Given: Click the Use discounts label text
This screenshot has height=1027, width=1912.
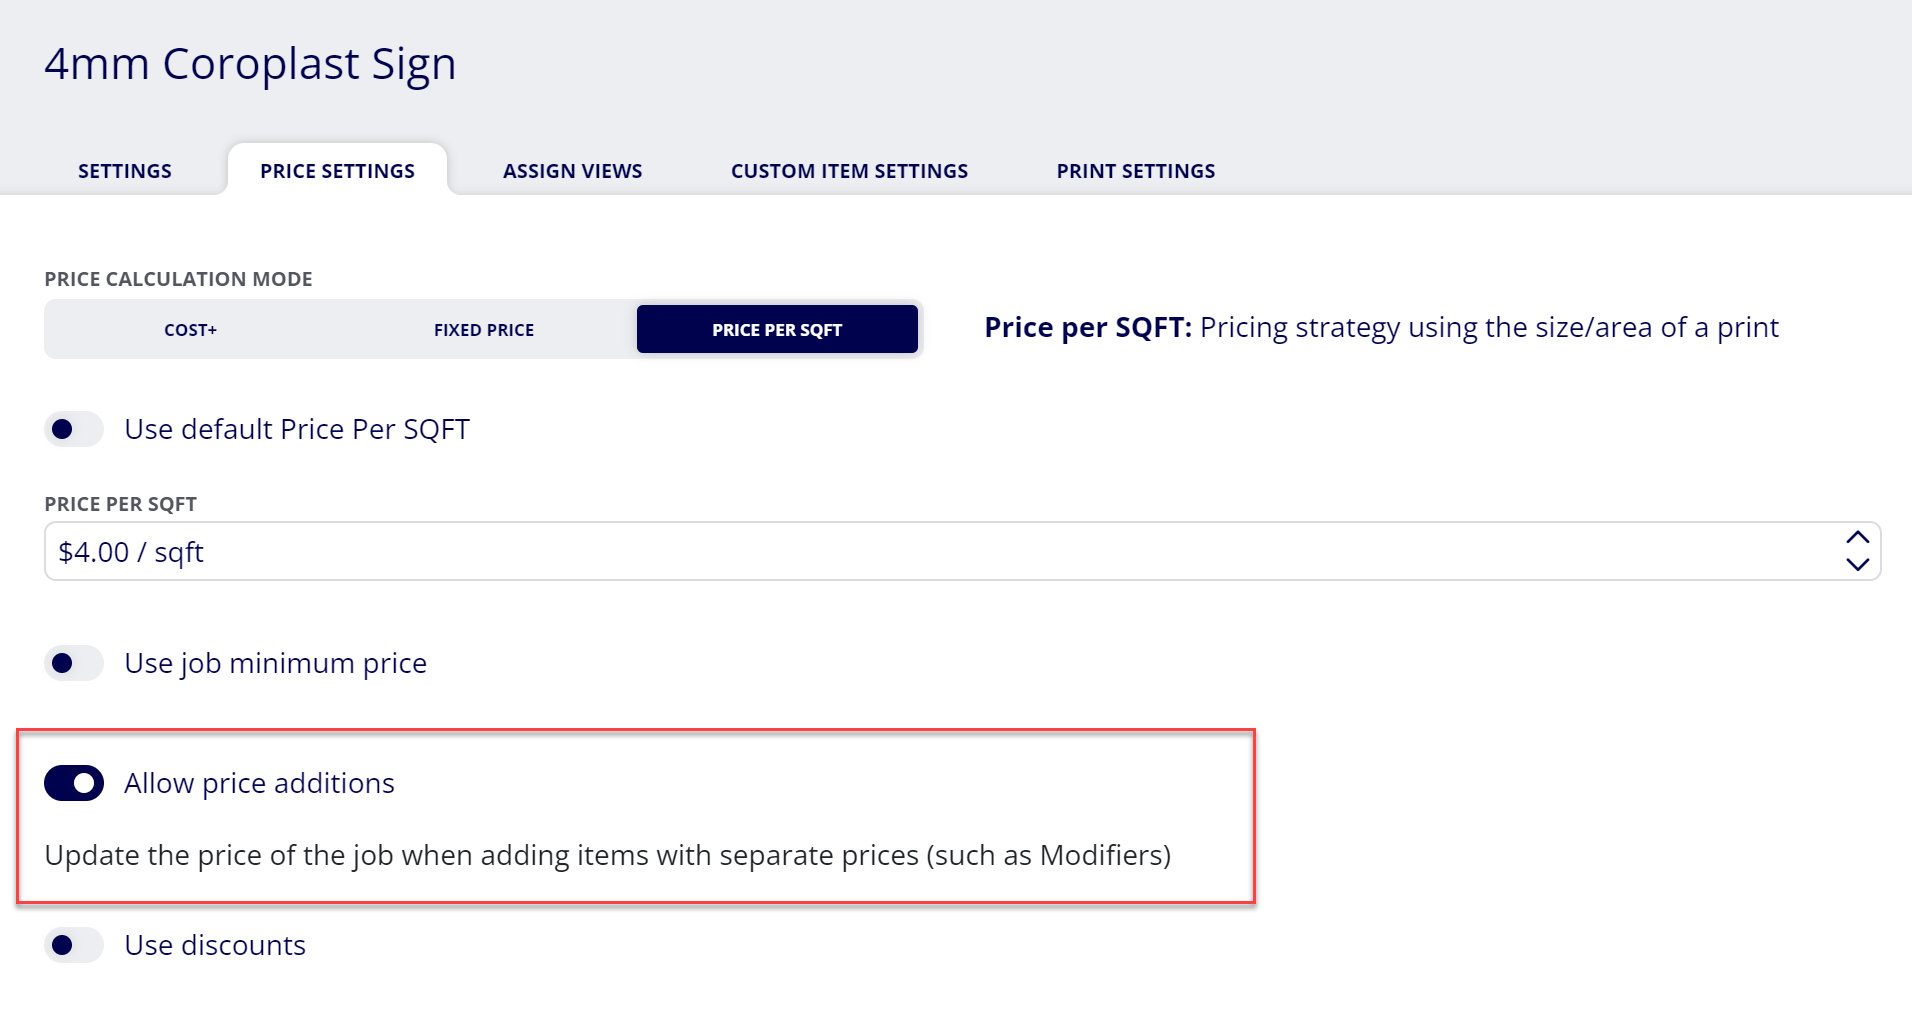Looking at the screenshot, I should pos(215,945).
